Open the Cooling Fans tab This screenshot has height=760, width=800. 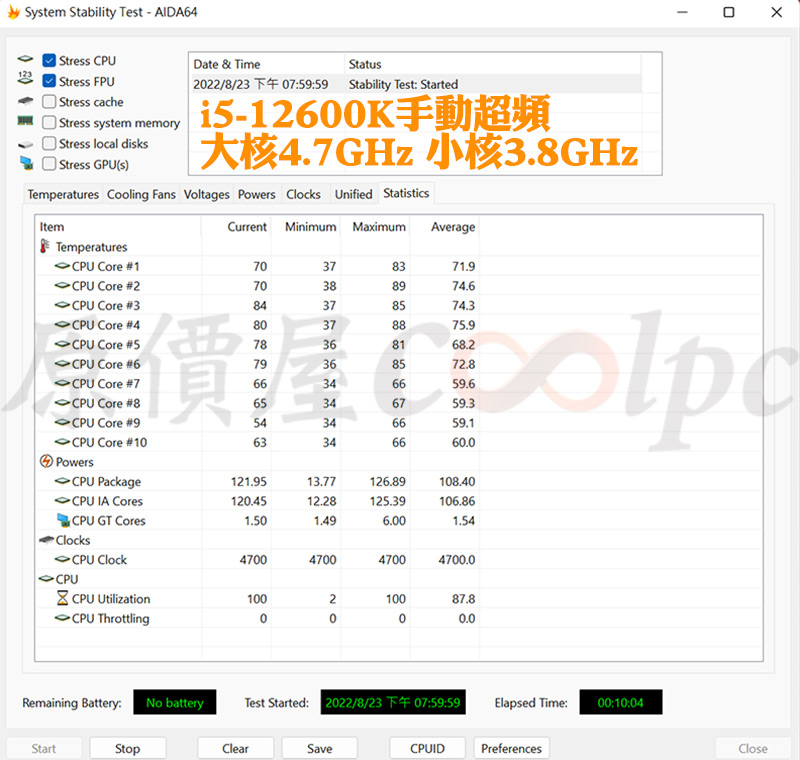(141, 194)
